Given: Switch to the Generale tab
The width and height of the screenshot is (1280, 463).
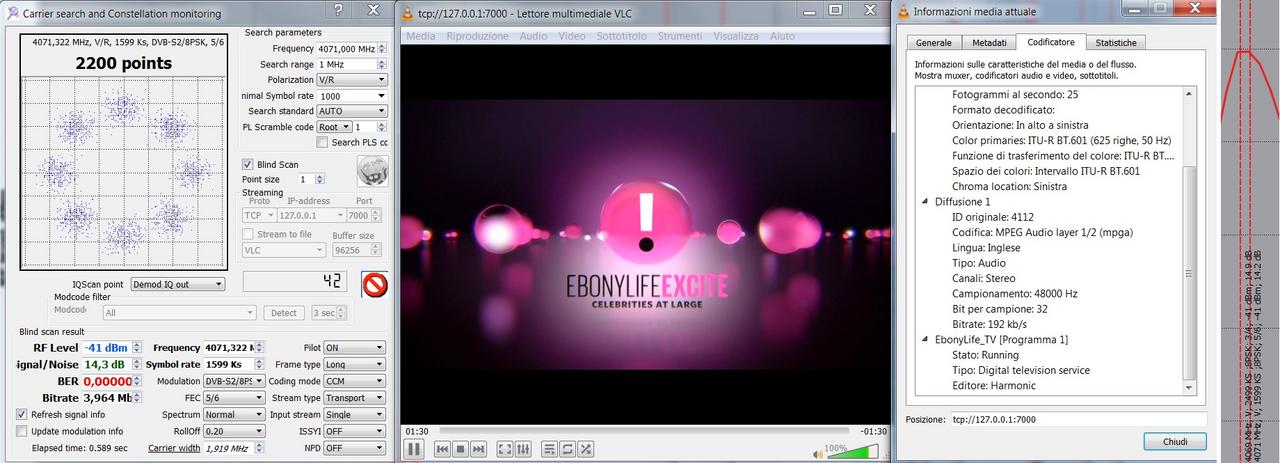Looking at the screenshot, I should click(x=934, y=43).
